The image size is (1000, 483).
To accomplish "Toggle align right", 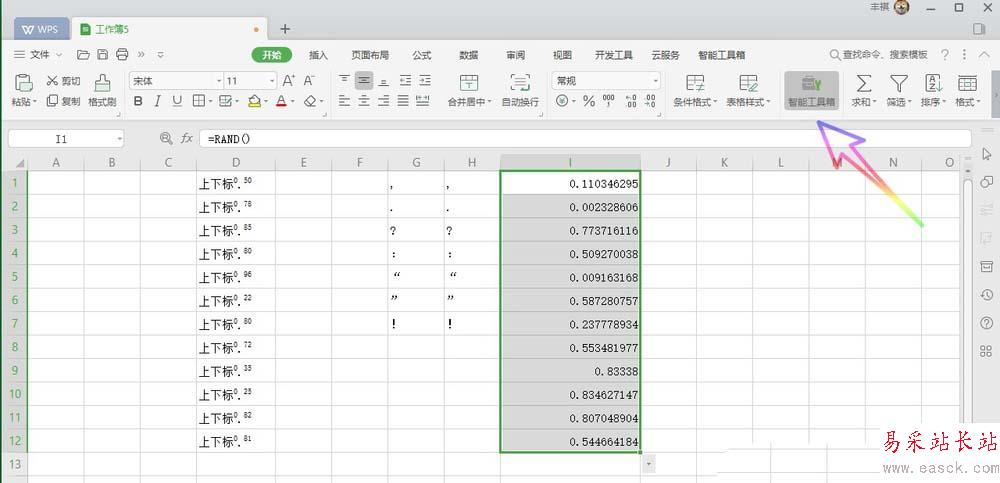I will (383, 101).
